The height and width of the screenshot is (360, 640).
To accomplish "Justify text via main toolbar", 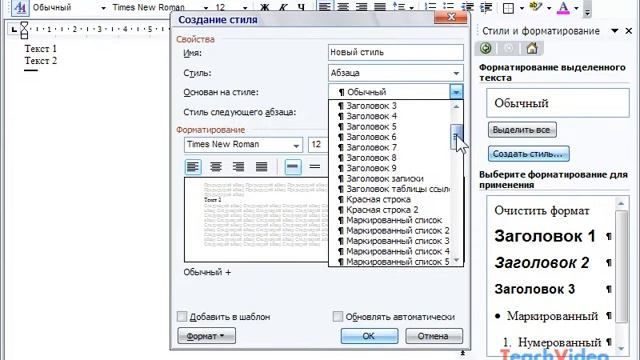I will pos(380,7).
